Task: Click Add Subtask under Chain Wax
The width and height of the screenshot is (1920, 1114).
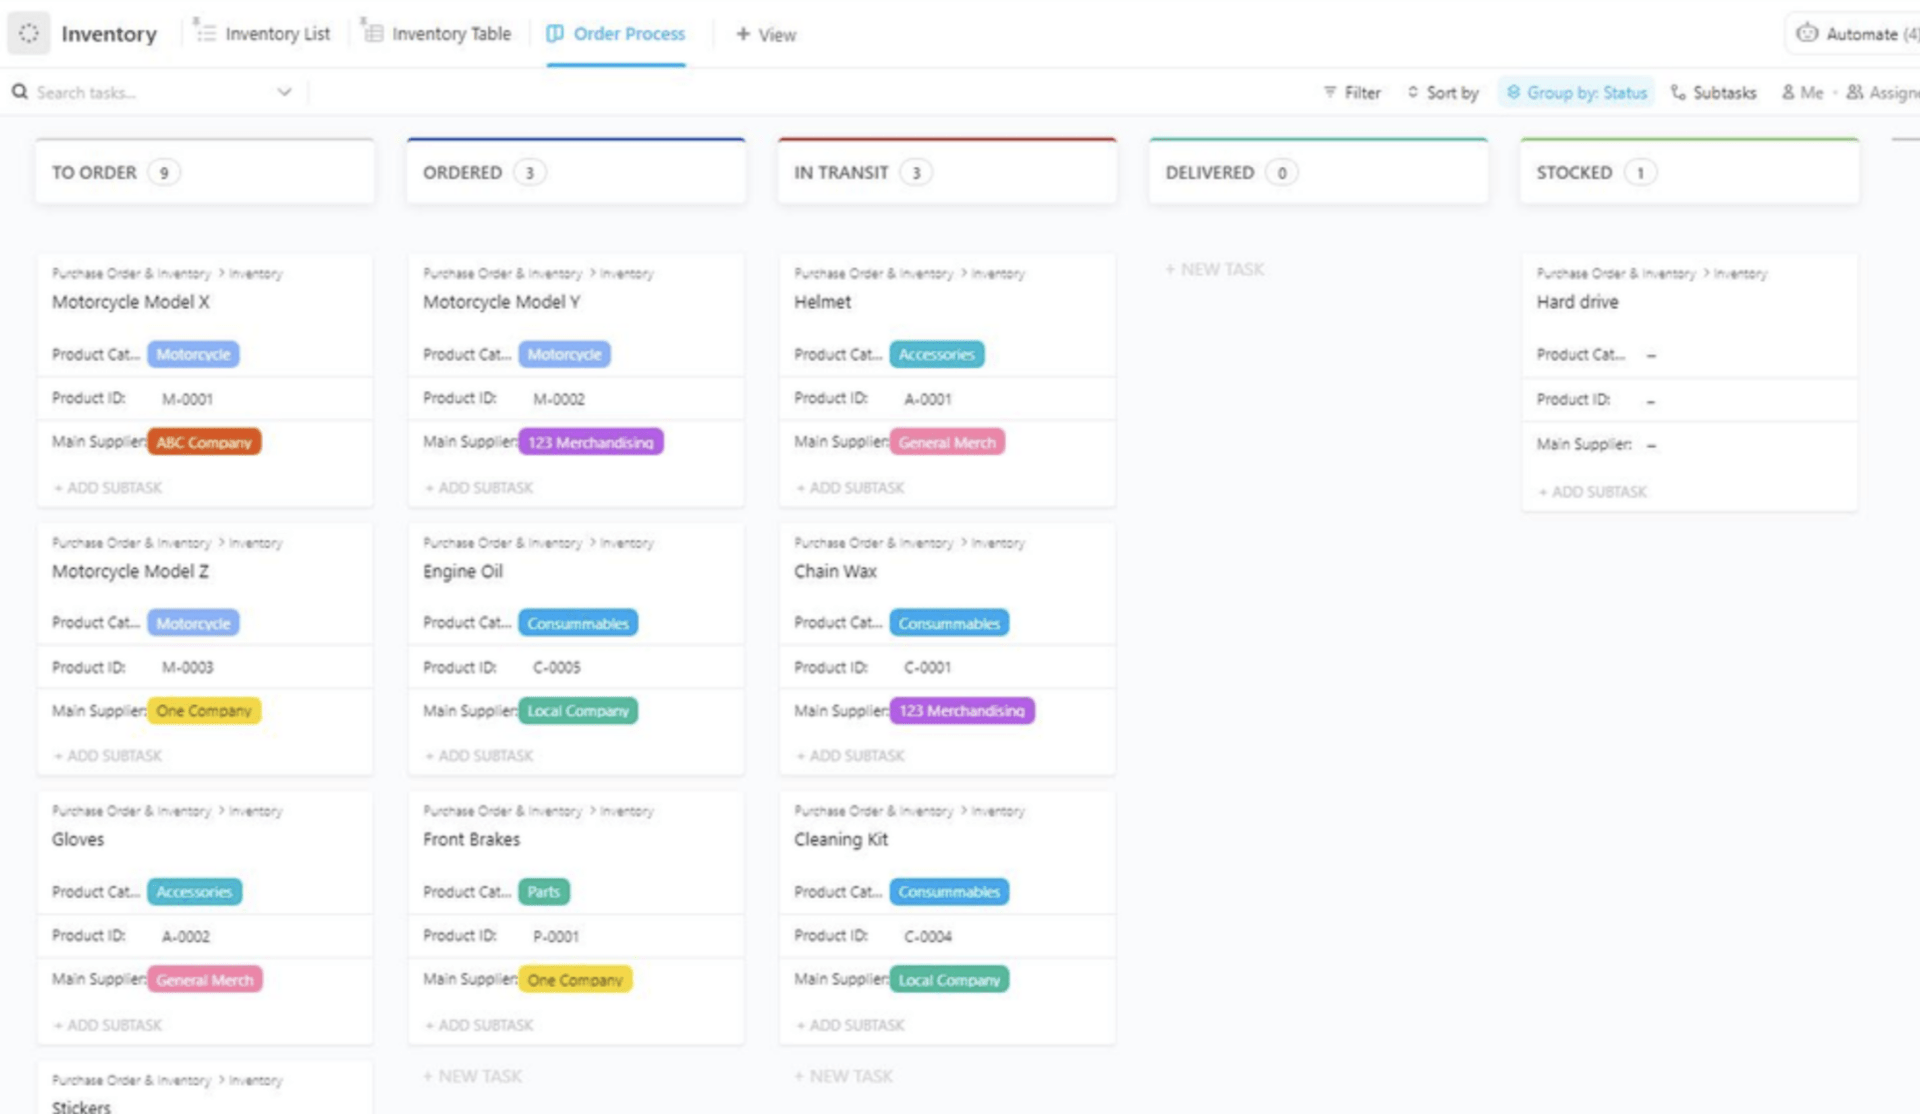Action: (849, 755)
